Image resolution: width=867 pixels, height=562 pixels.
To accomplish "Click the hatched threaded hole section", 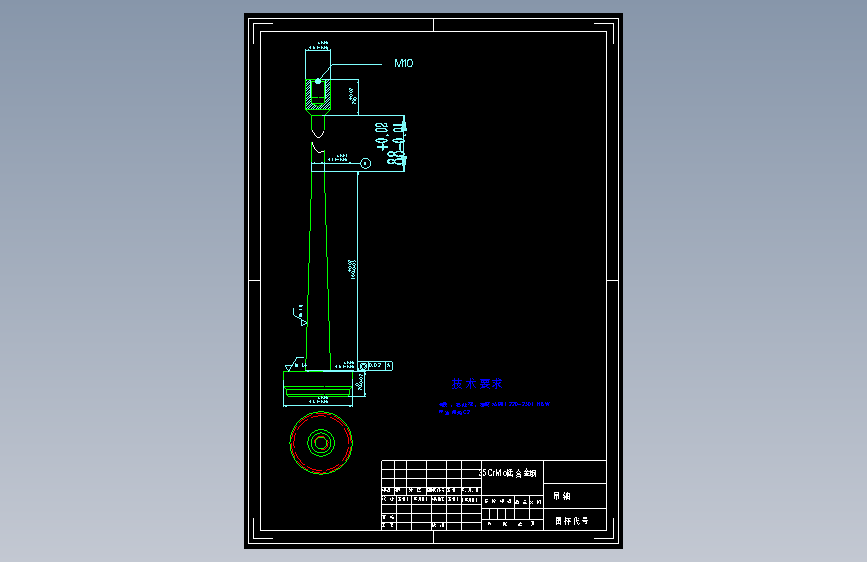I will tap(318, 95).
